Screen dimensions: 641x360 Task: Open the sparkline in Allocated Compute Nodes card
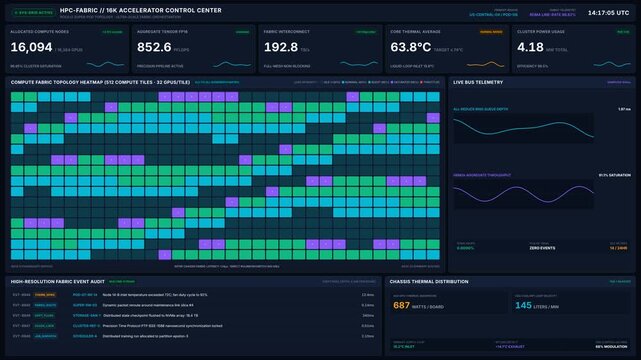click(x=105, y=64)
